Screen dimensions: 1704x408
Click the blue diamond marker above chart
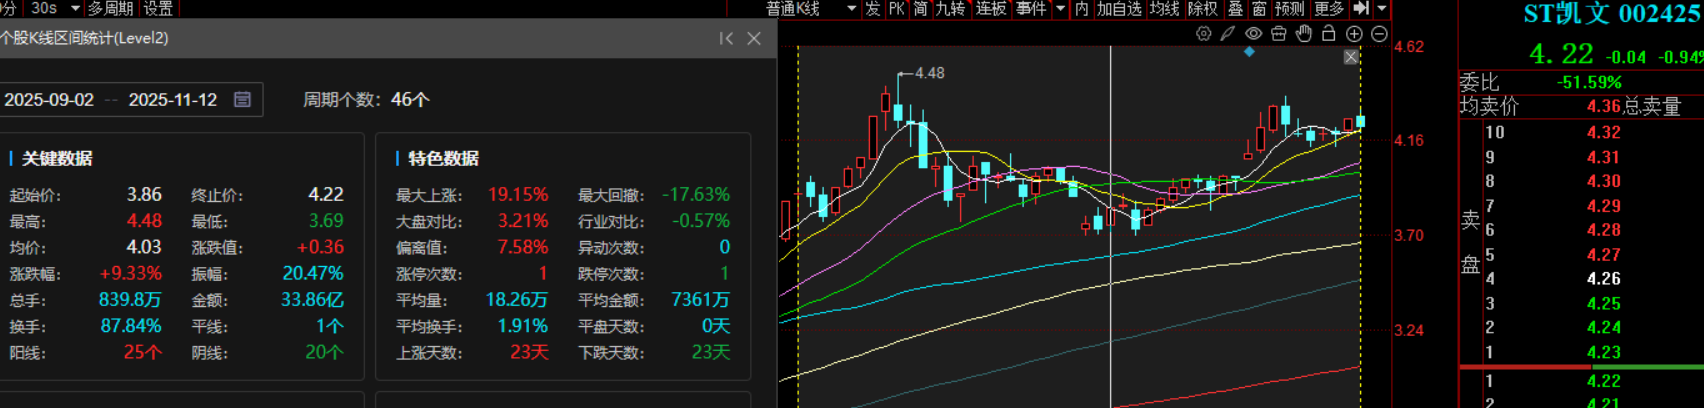pos(1249,51)
